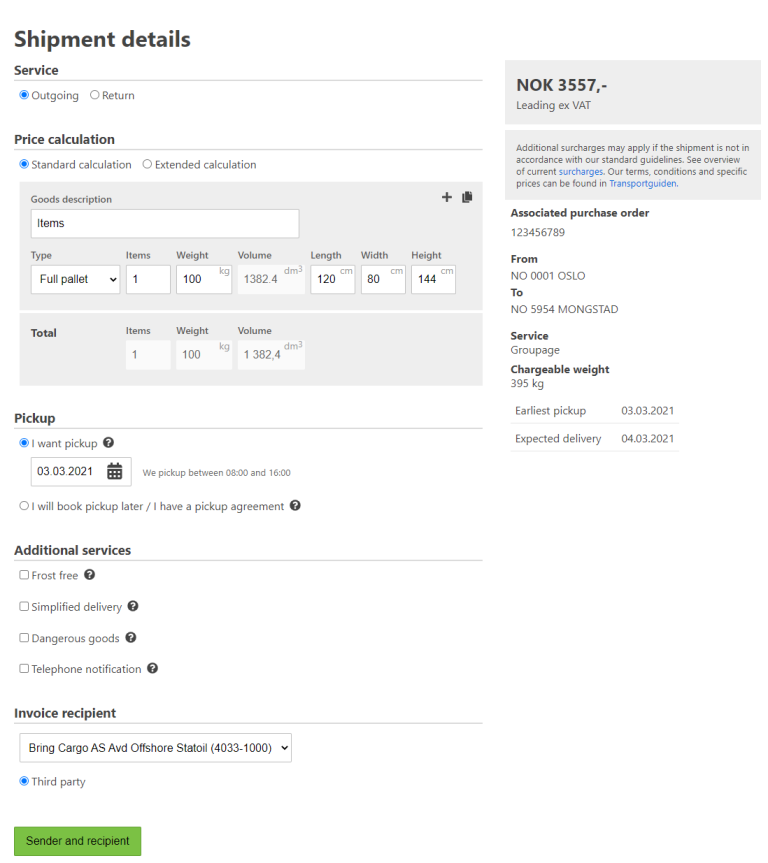Show help for Telephone notification
The height and width of the screenshot is (863, 768).
pos(153,669)
